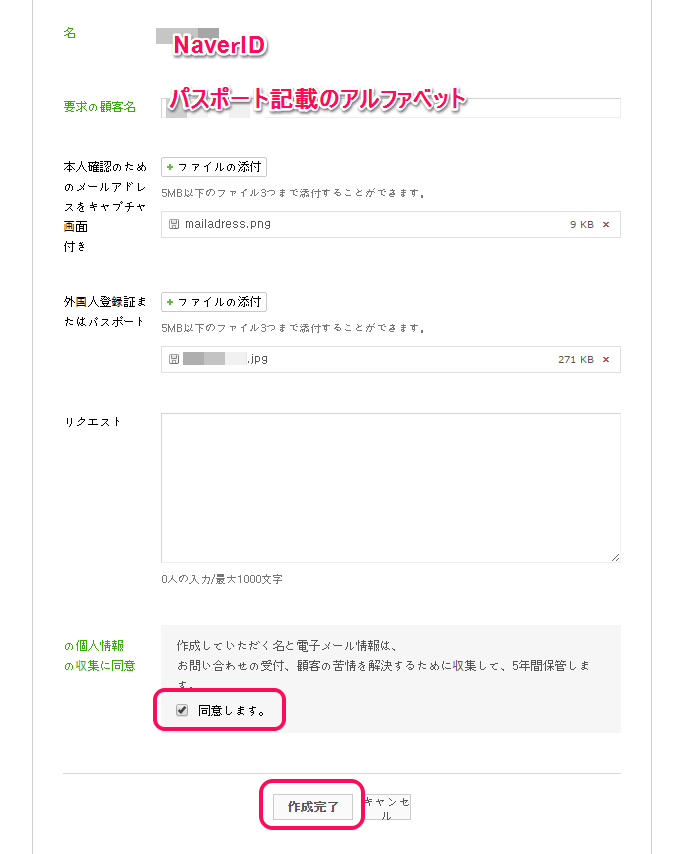Click the キャンセル button

pos(387,807)
